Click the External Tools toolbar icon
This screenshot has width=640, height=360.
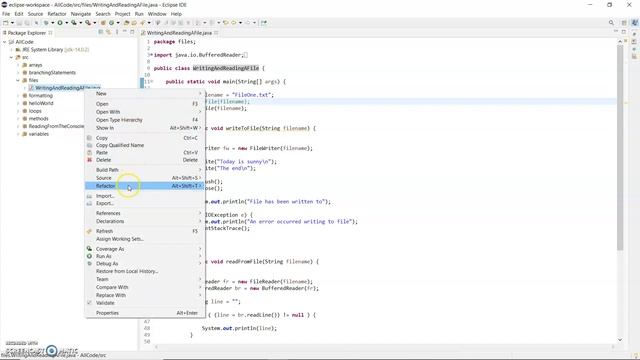88,23
